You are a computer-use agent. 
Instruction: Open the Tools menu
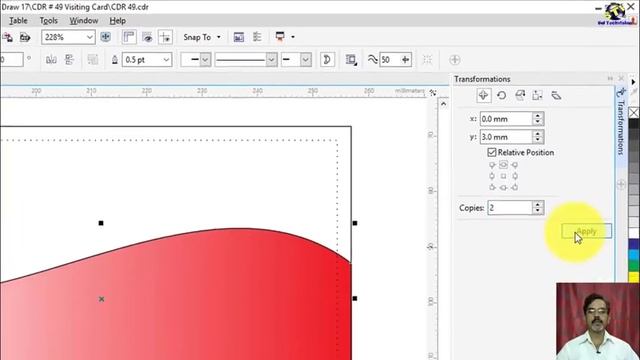click(x=49, y=20)
